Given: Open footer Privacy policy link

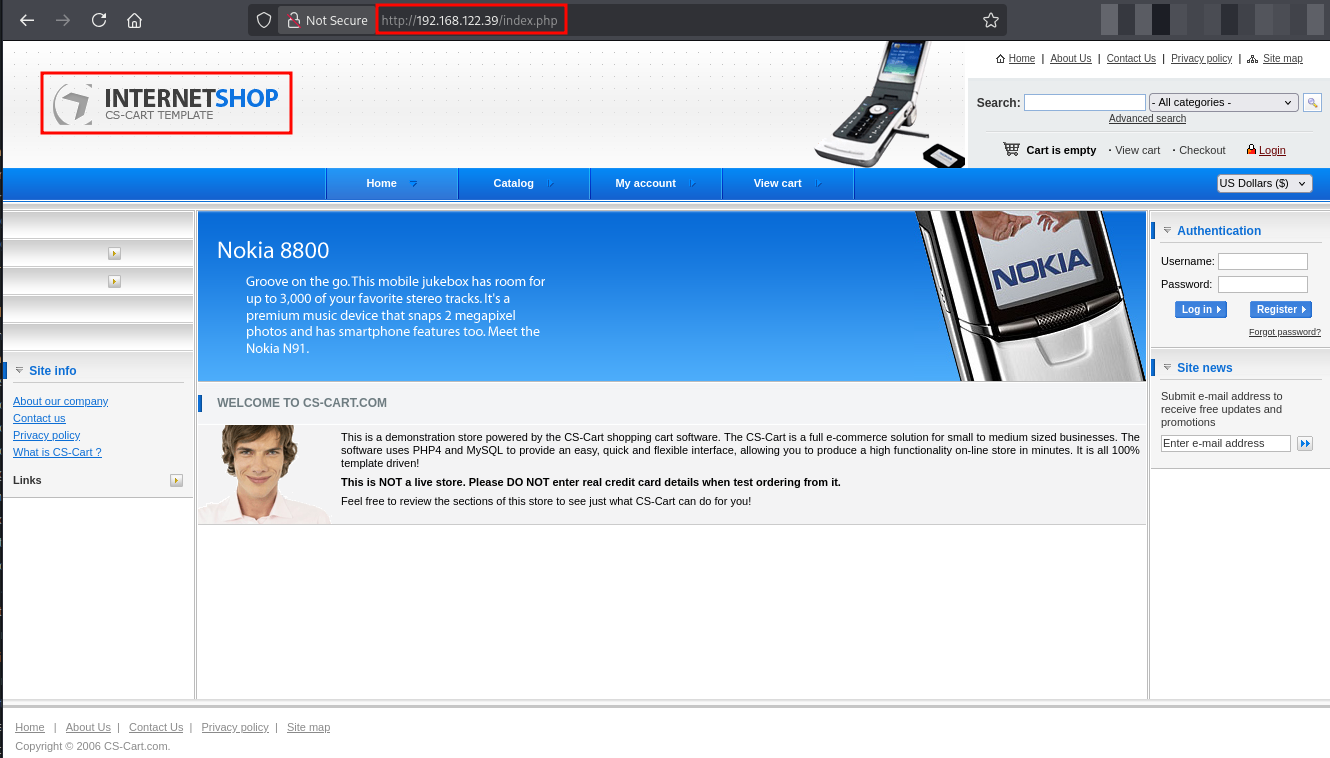Looking at the screenshot, I should 235,727.
